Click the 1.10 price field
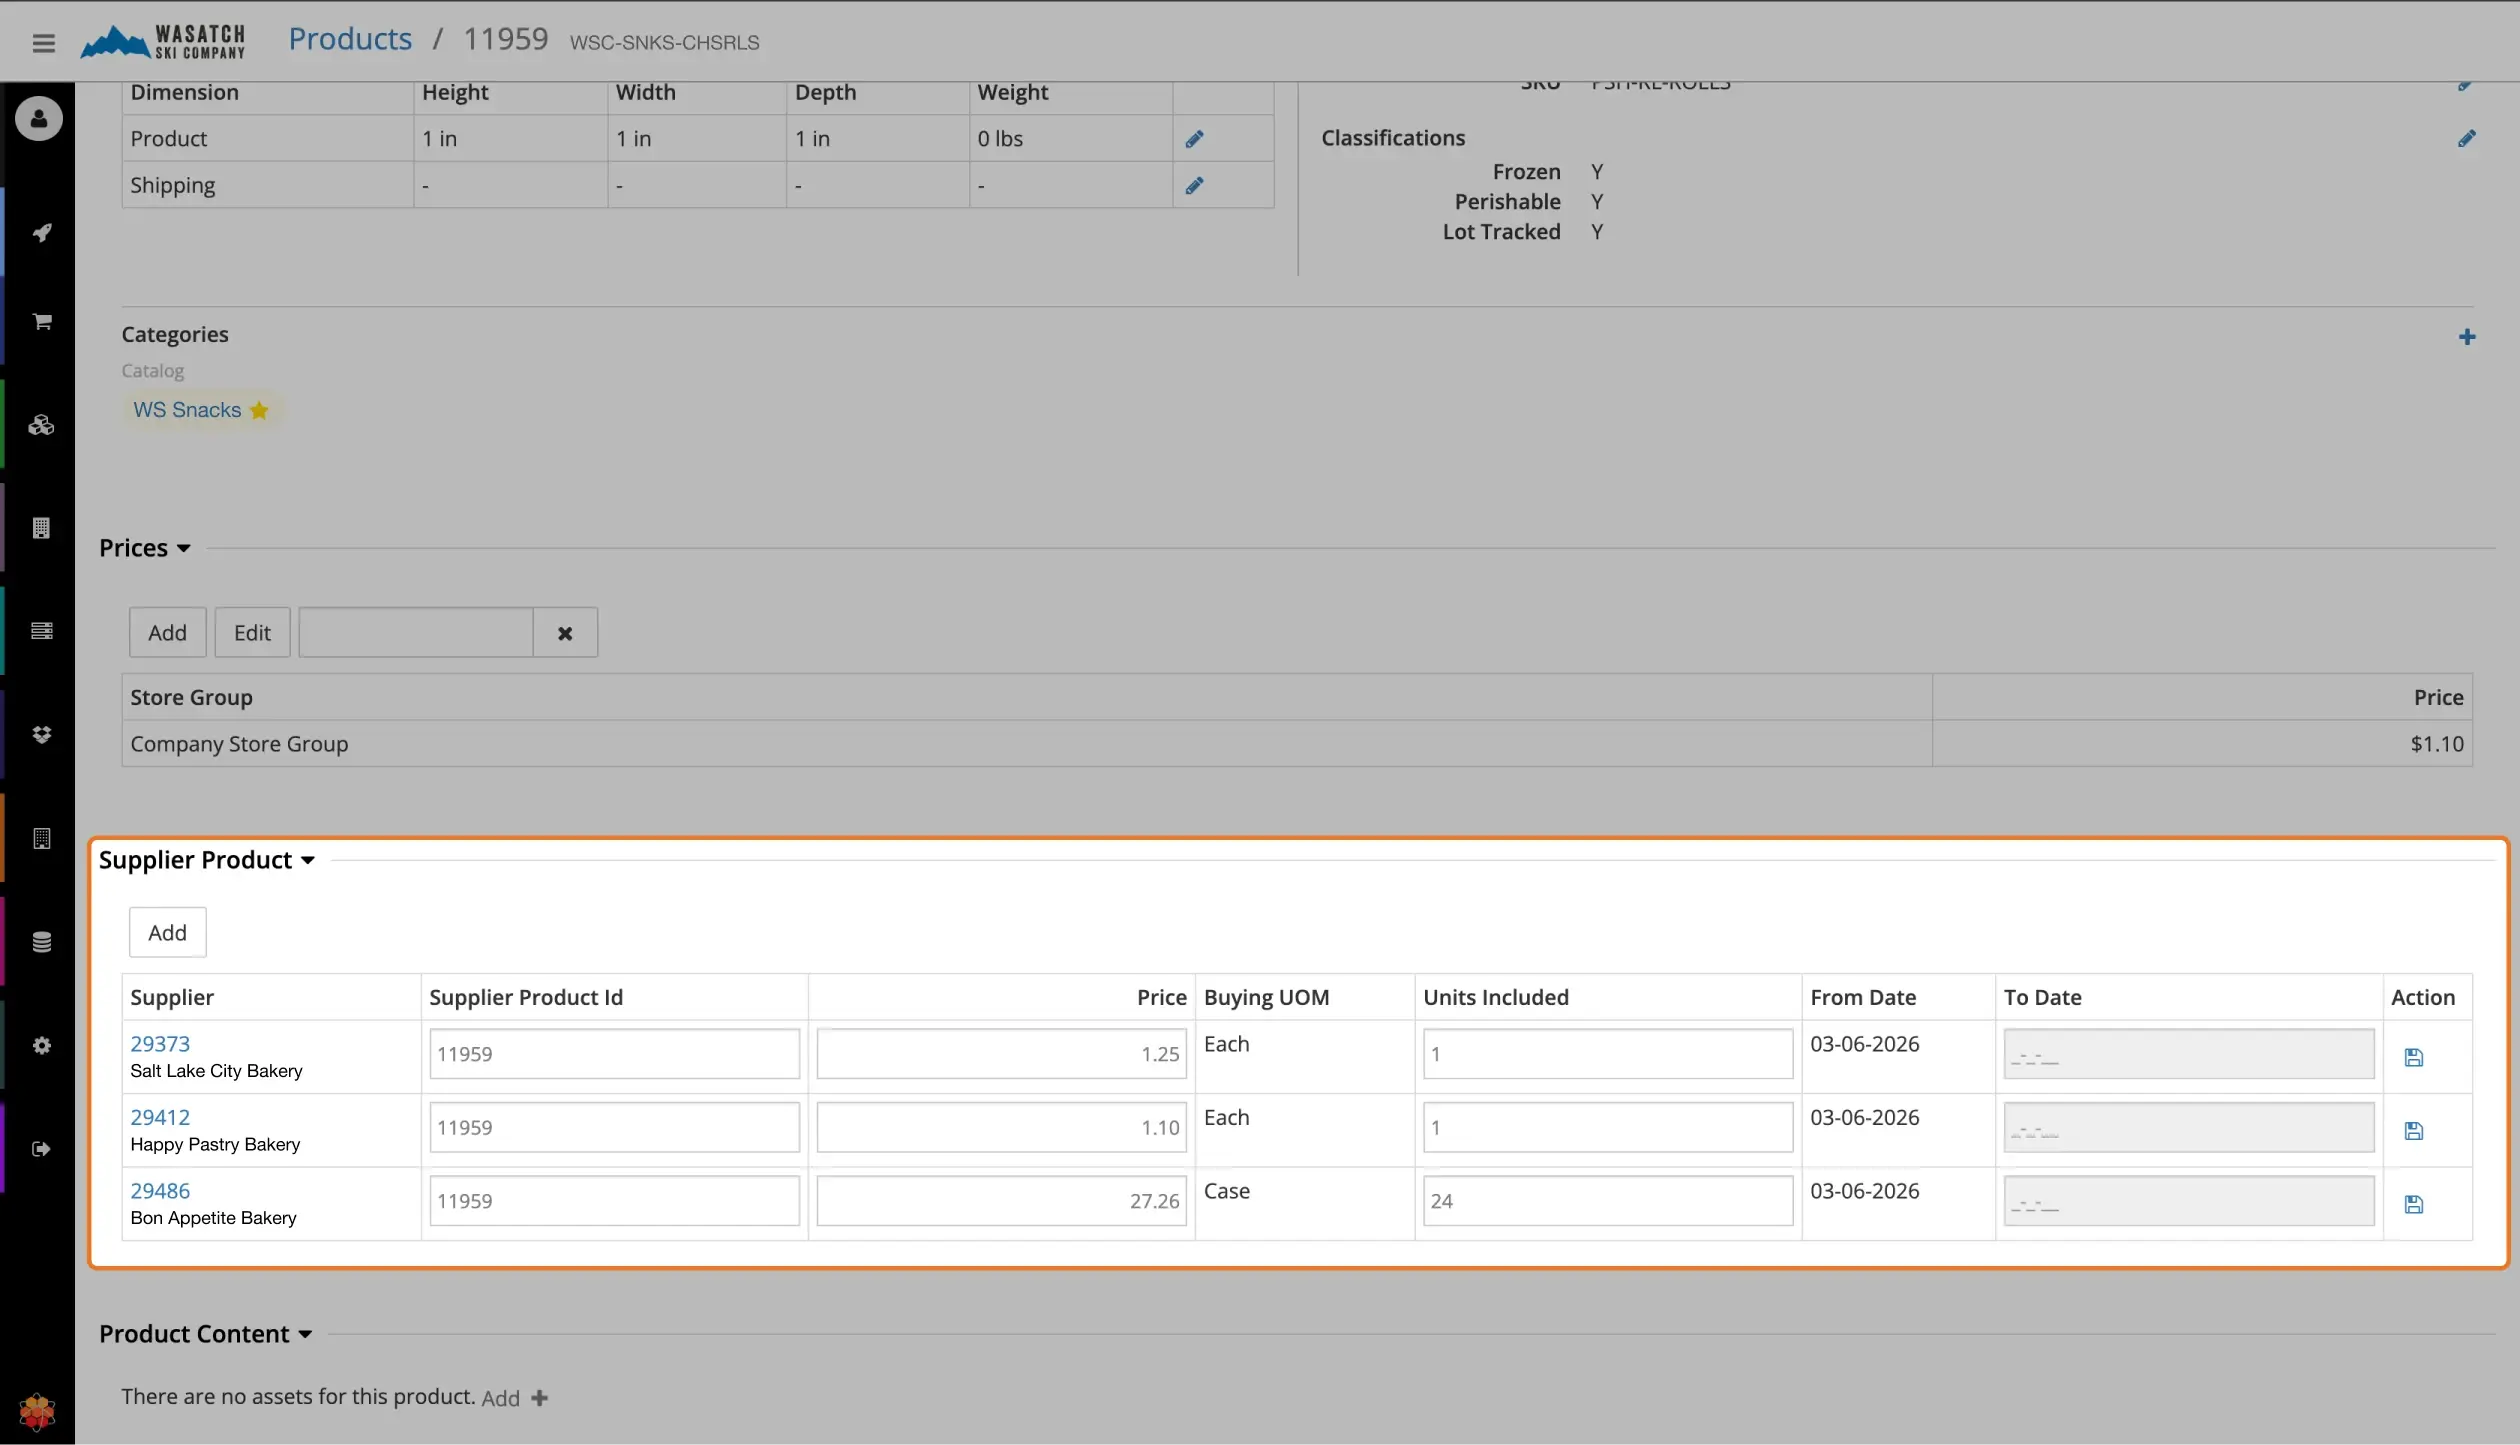 (1001, 1128)
